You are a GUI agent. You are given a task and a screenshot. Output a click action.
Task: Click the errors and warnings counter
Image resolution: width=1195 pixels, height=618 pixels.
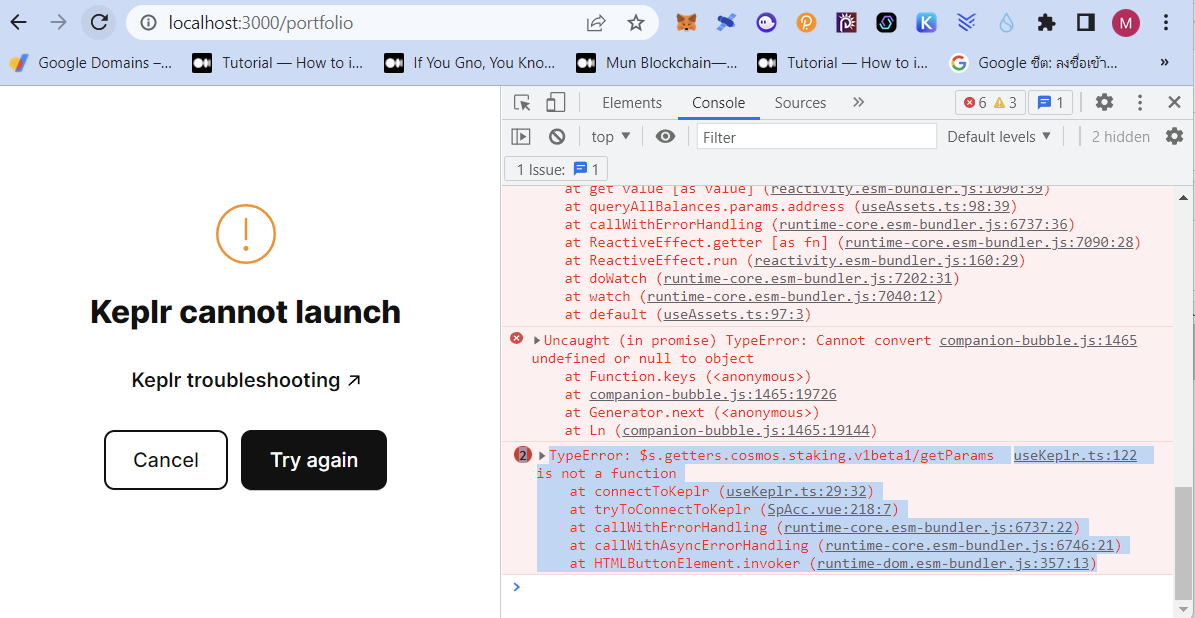(x=990, y=103)
